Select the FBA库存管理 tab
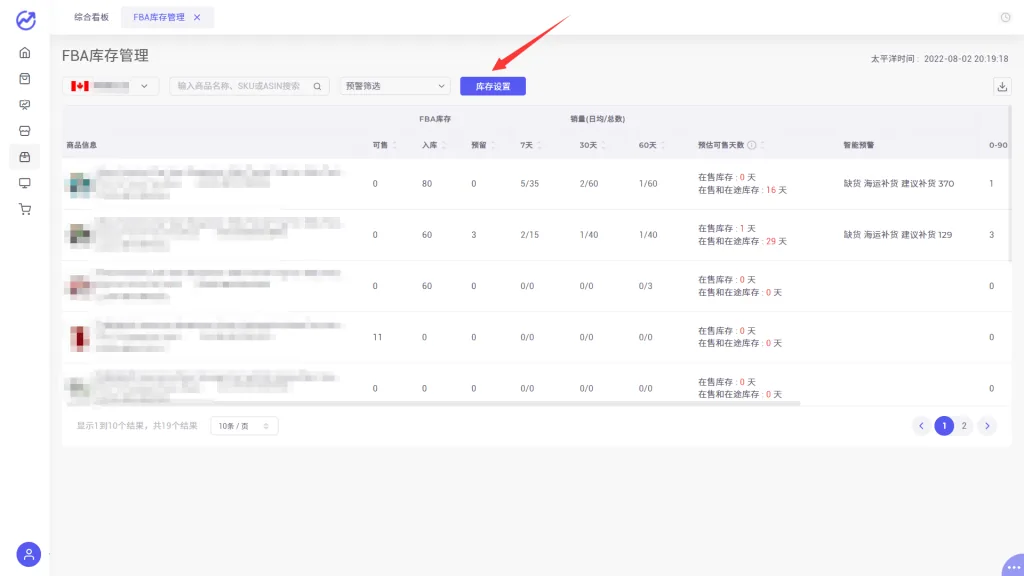 pyautogui.click(x=159, y=17)
